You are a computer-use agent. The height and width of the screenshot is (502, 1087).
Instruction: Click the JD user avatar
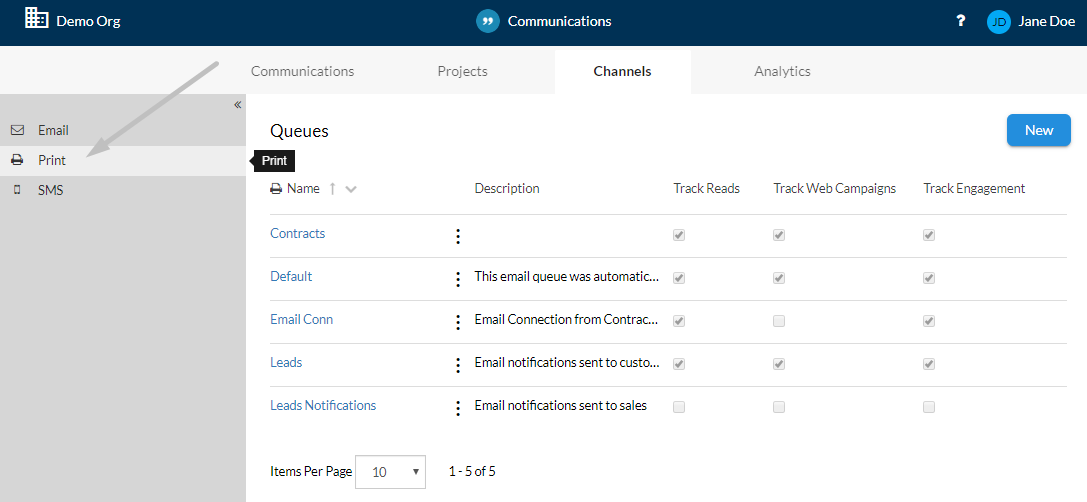coord(999,21)
